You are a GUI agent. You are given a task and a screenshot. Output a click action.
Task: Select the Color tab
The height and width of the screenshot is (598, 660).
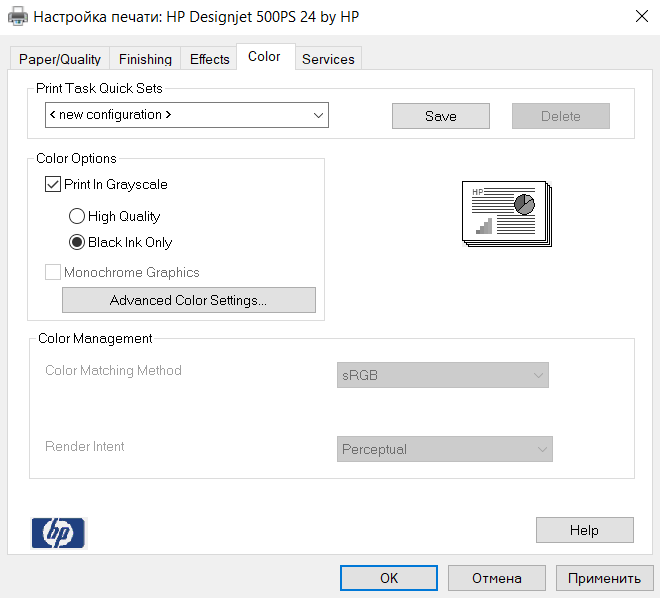pos(264,56)
